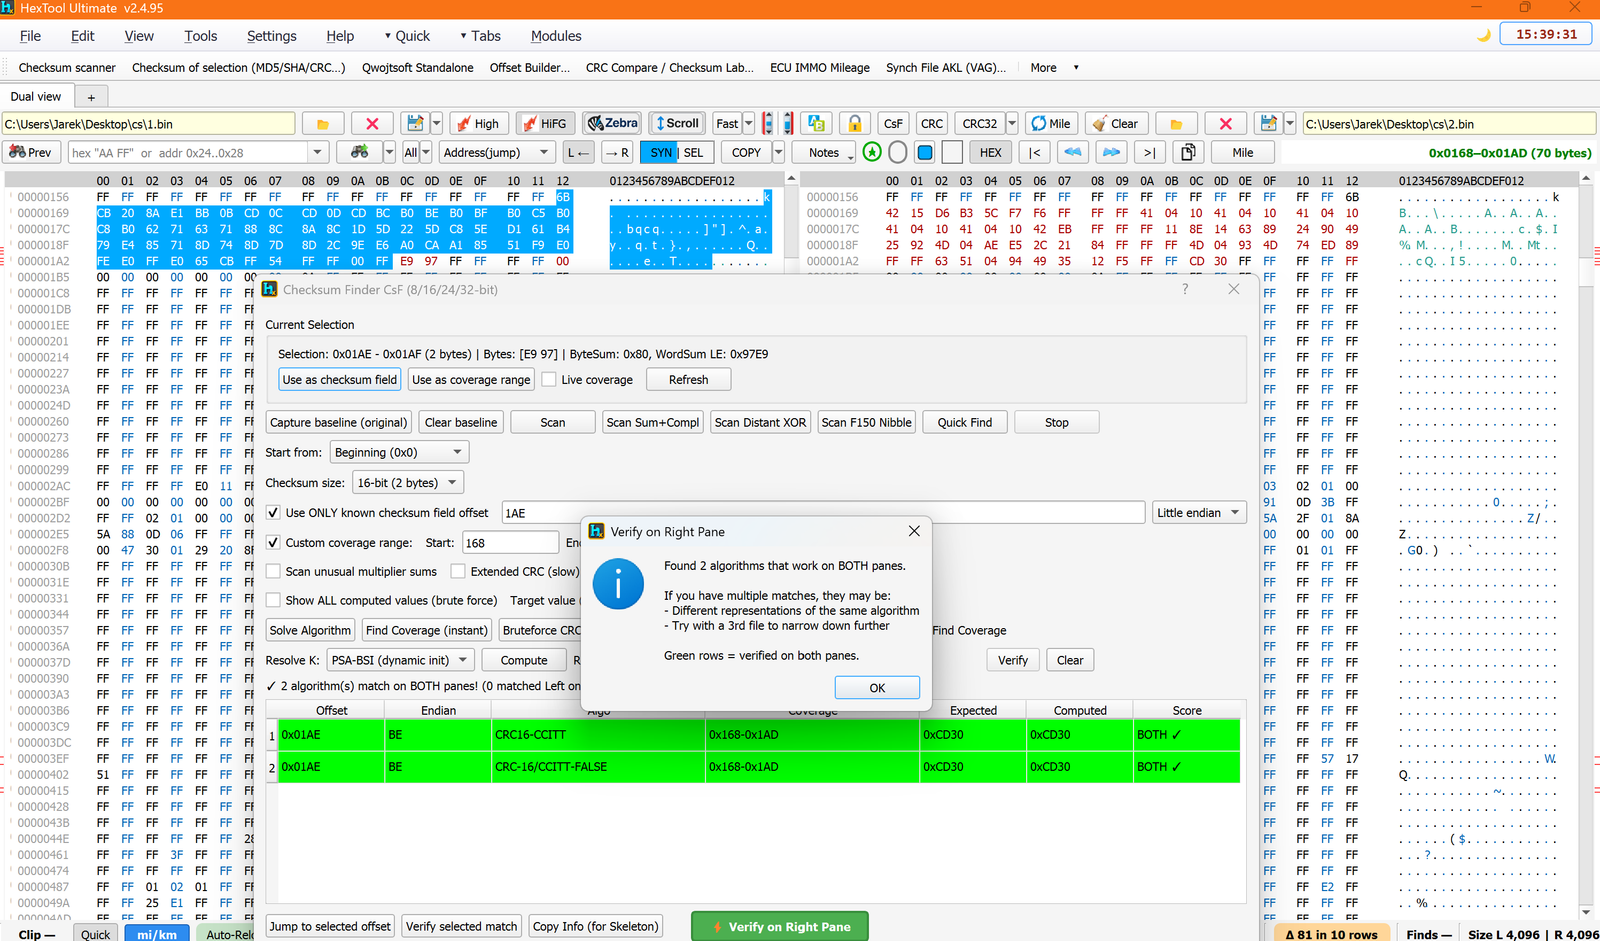Click the HiFG highlight button
Image resolution: width=1600 pixels, height=941 pixels.
pyautogui.click(x=545, y=124)
